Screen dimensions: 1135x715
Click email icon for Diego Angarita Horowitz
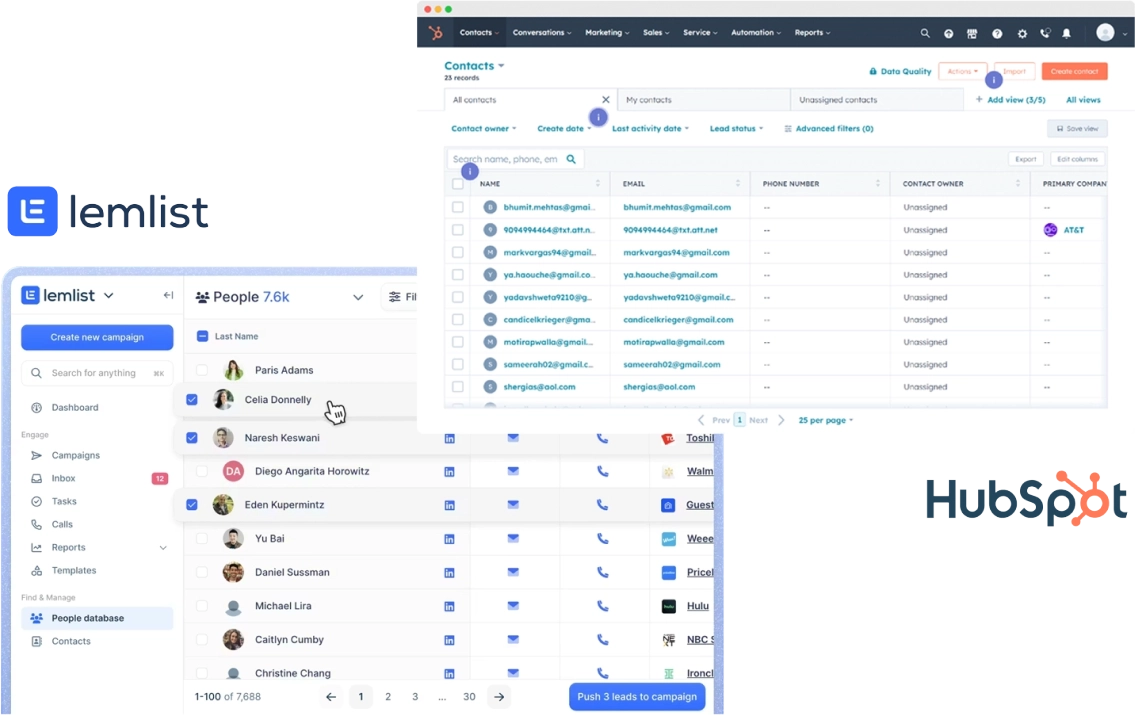(x=513, y=470)
